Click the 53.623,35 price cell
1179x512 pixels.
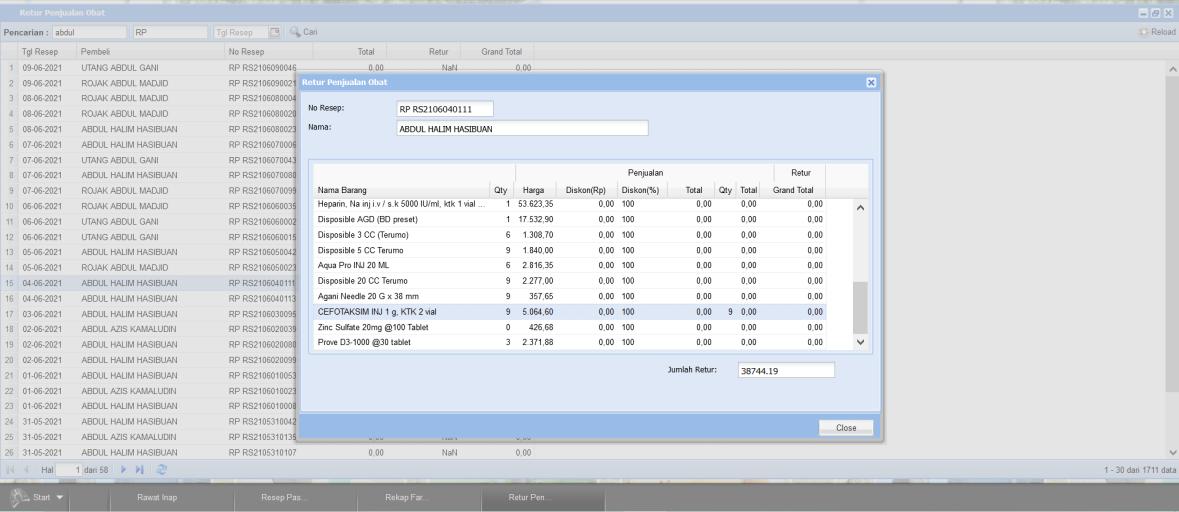click(535, 204)
